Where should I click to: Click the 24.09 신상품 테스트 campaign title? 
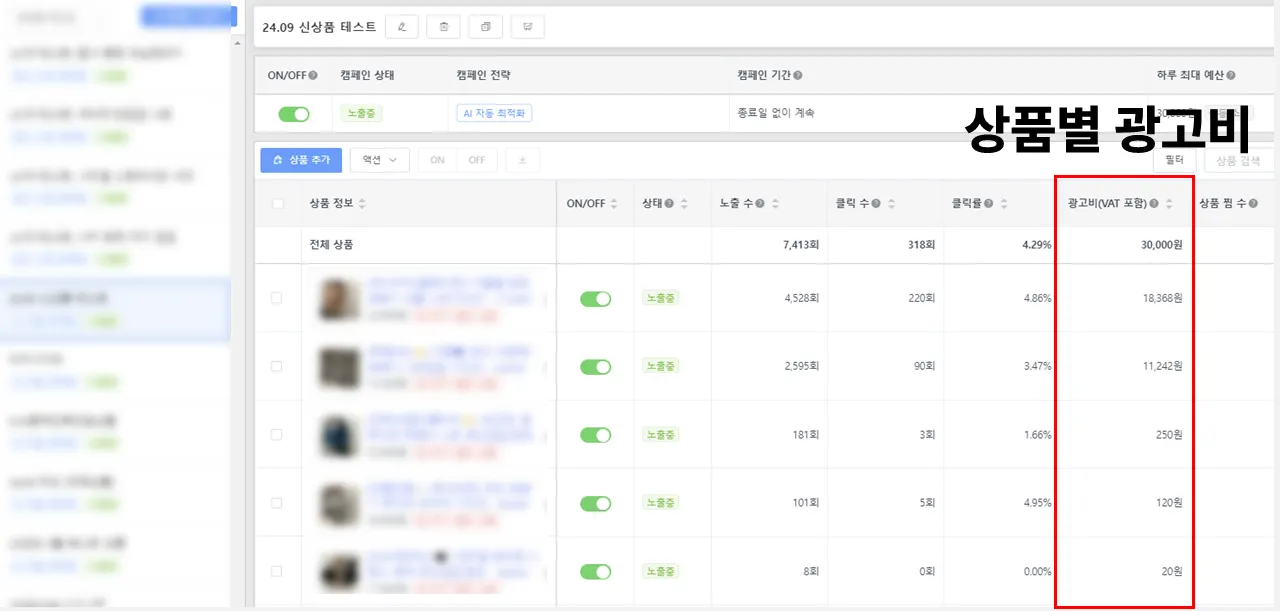click(319, 27)
